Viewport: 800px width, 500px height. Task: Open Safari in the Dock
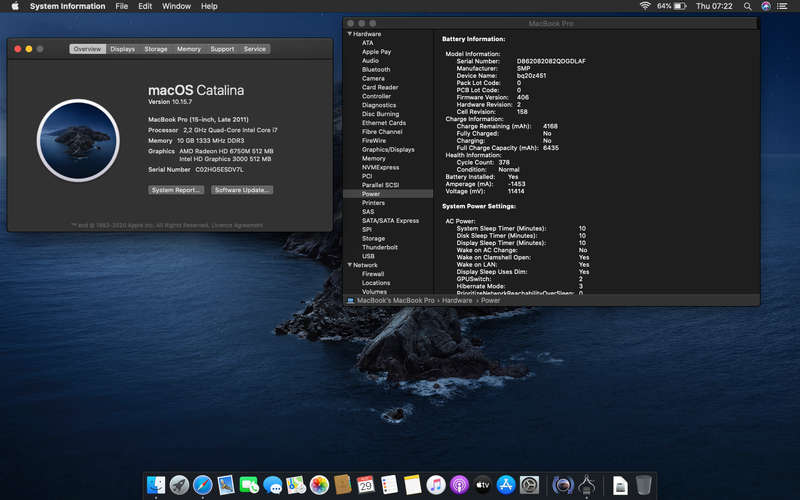pos(203,485)
